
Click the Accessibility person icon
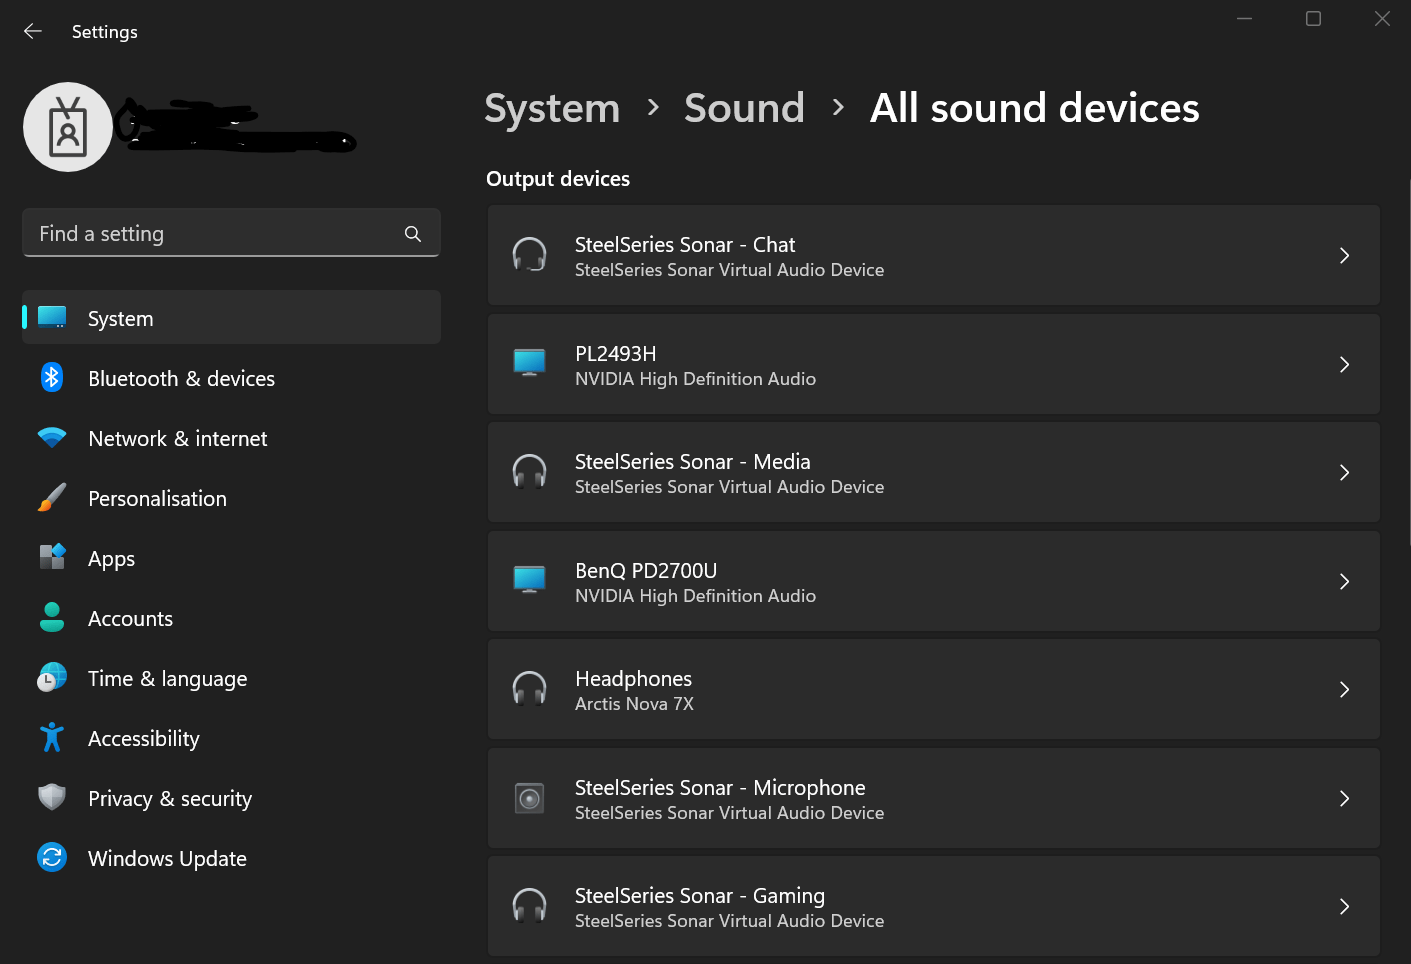coord(51,738)
